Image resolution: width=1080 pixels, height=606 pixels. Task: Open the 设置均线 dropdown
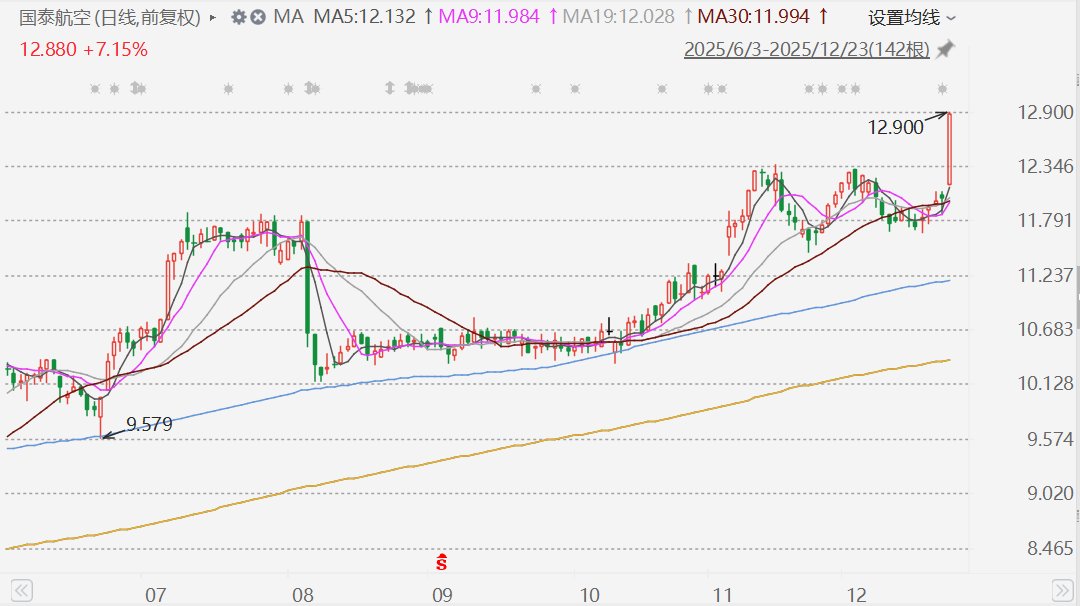912,18
